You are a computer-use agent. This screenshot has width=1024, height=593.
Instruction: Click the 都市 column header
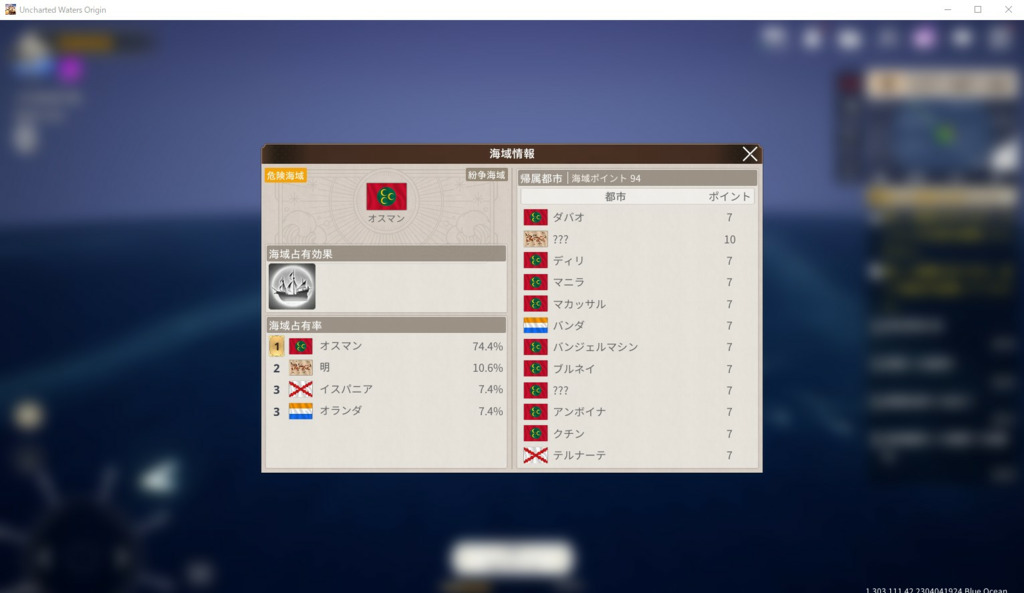615,197
